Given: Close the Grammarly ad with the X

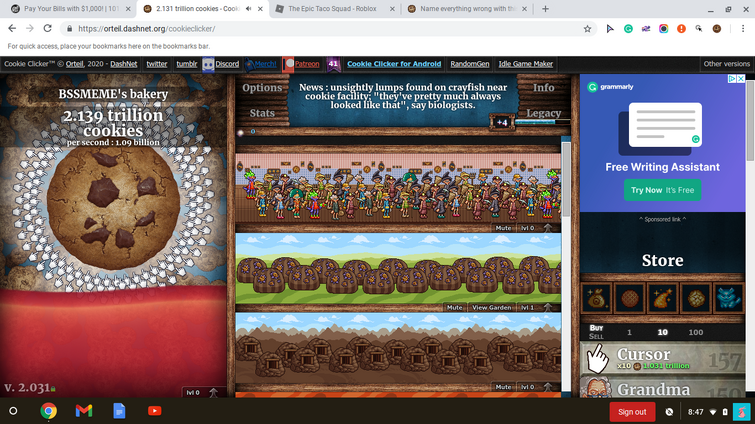Looking at the screenshot, I should (x=741, y=78).
